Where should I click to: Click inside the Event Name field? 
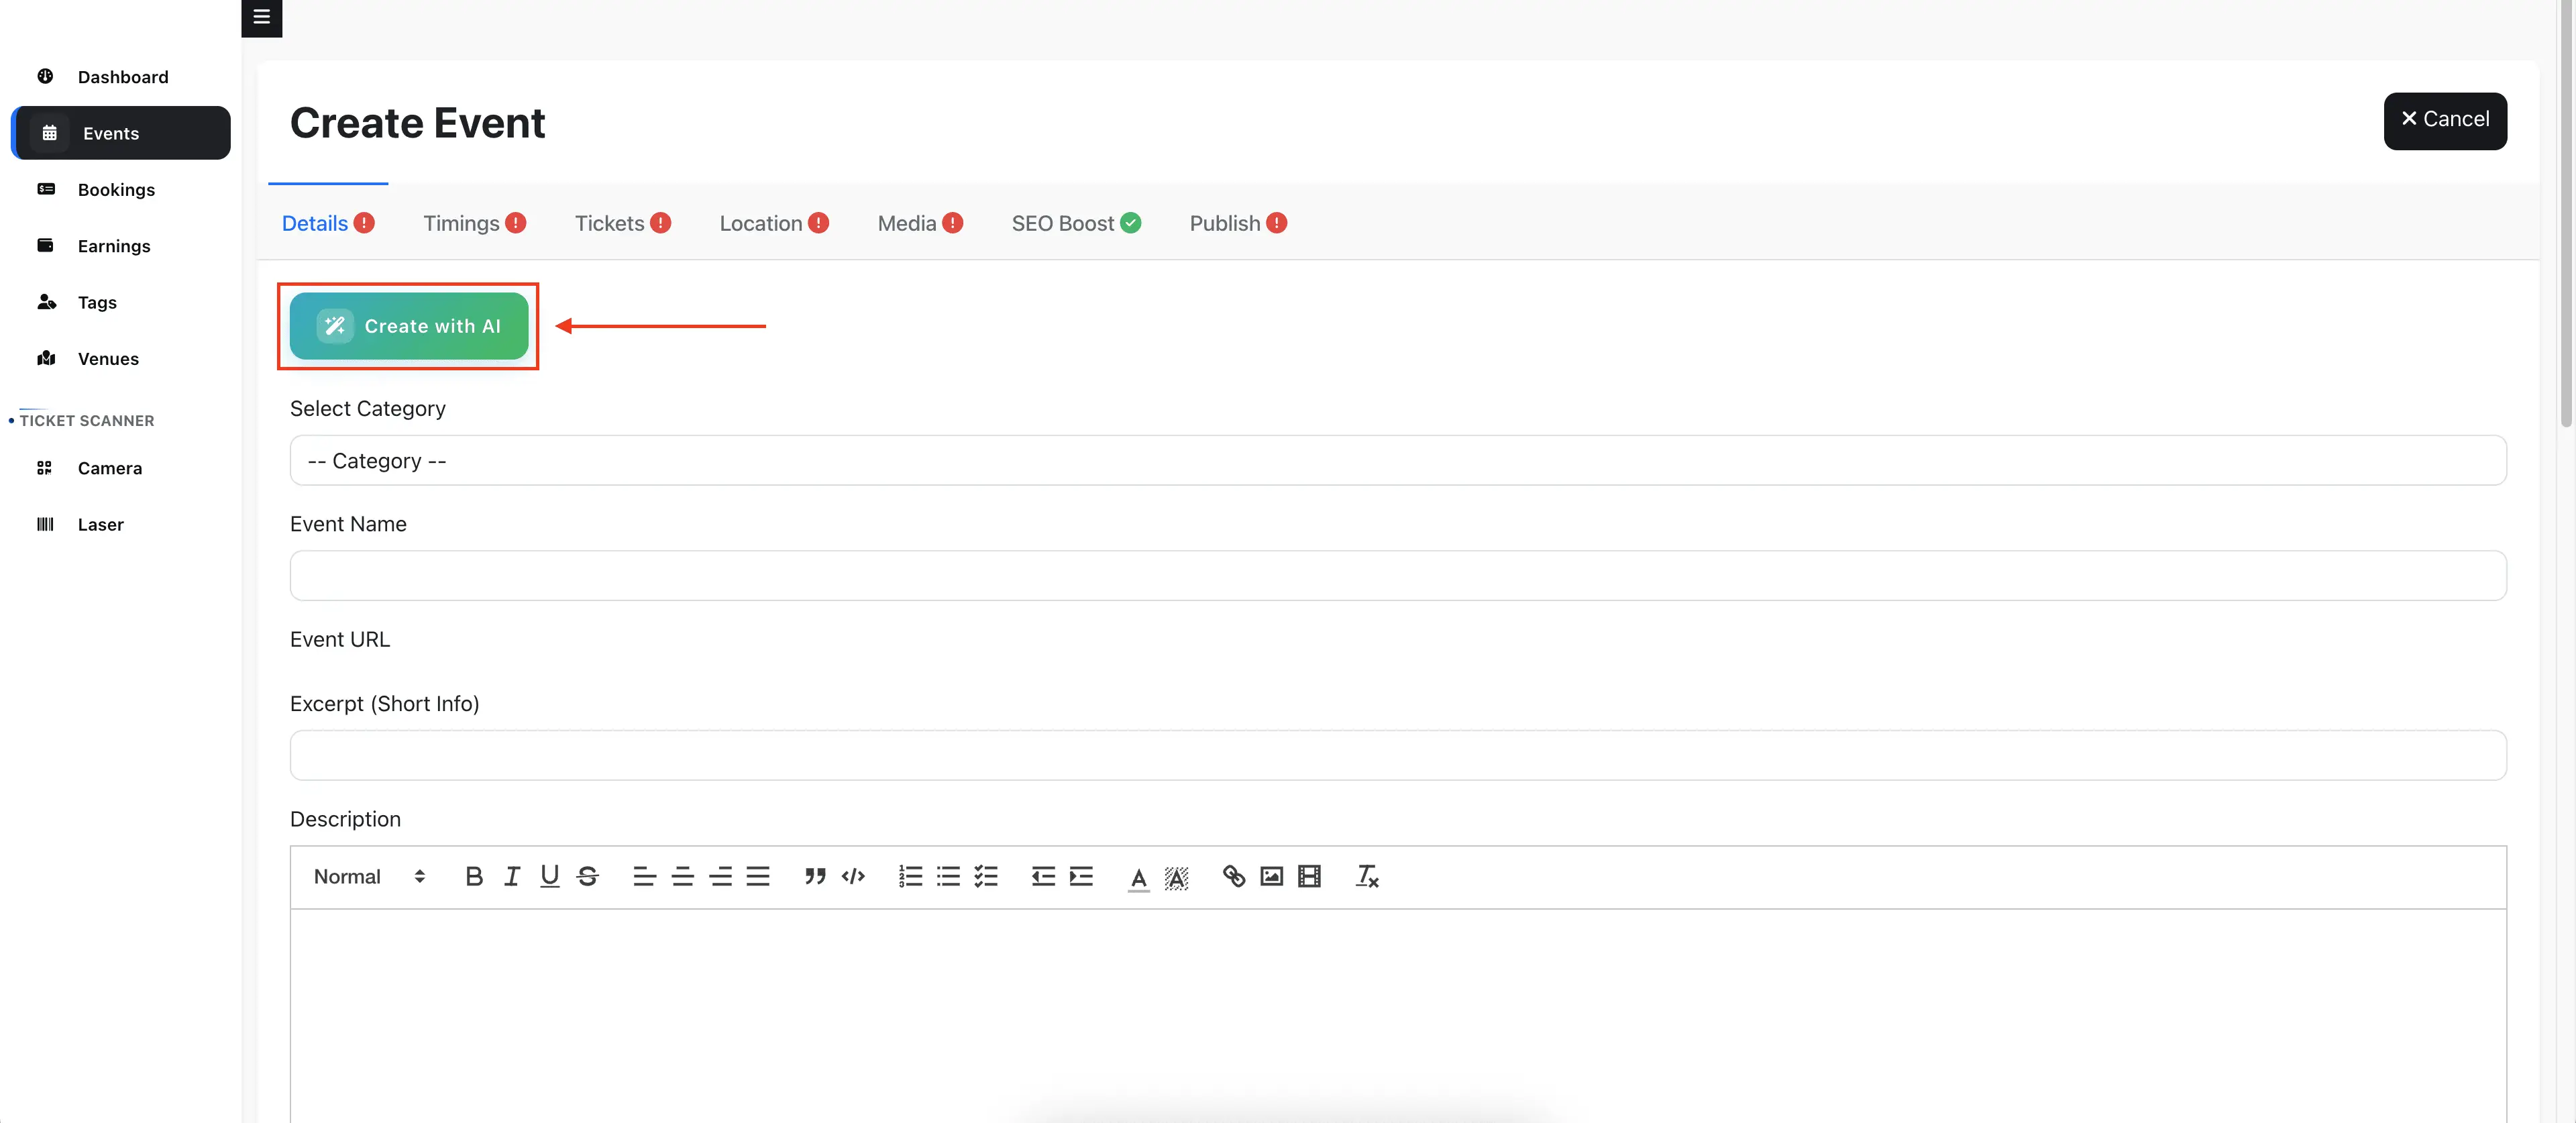[x=1396, y=575]
